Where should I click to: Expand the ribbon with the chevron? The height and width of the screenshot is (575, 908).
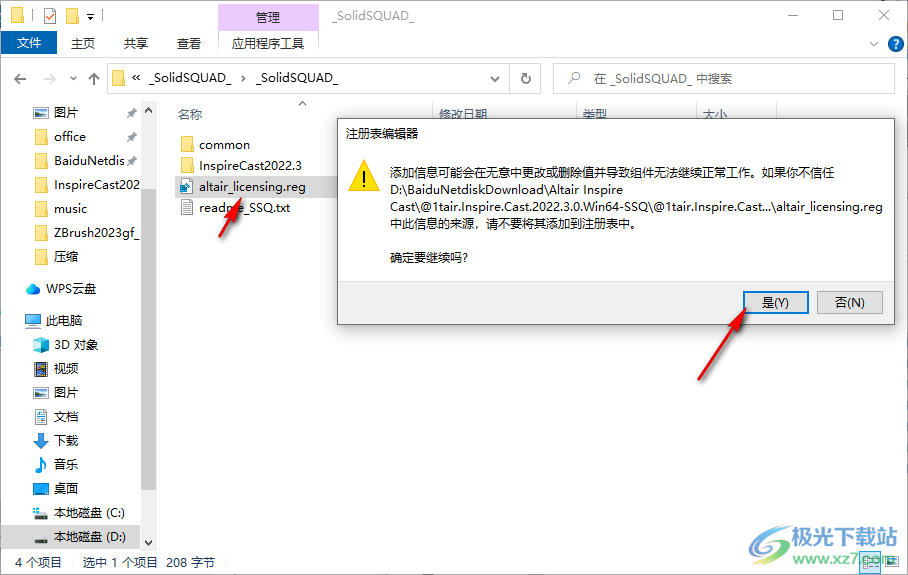pyautogui.click(x=874, y=44)
